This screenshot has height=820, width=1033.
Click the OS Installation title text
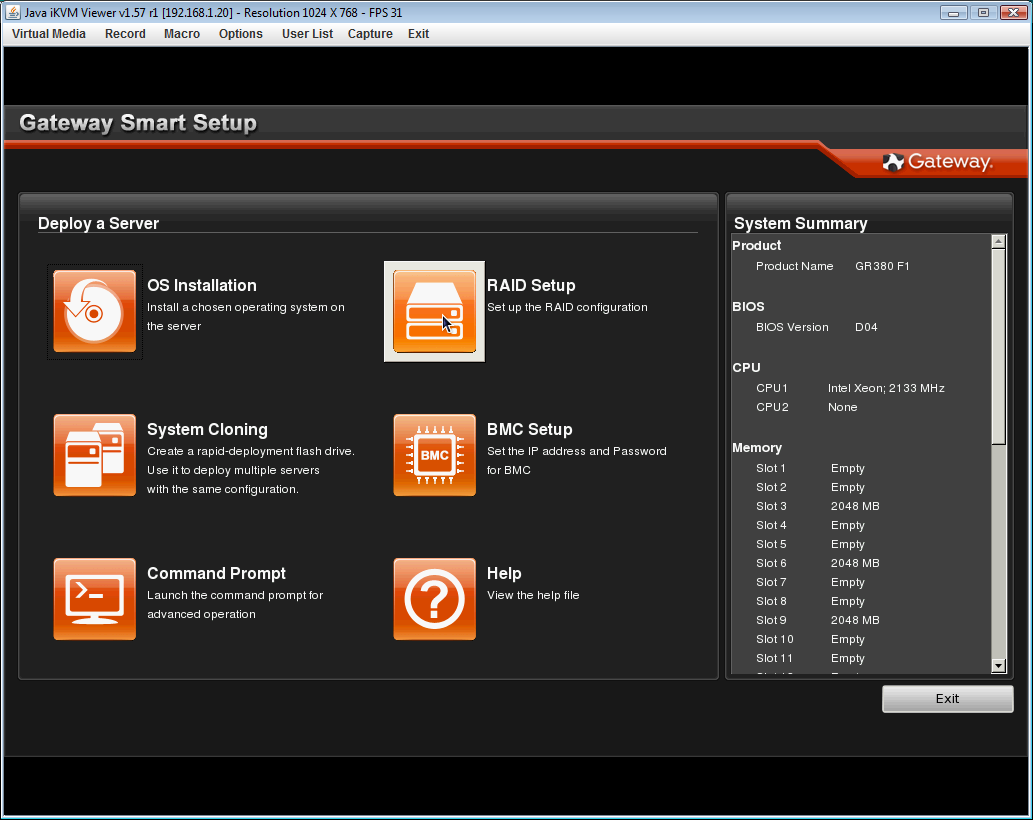coord(202,285)
